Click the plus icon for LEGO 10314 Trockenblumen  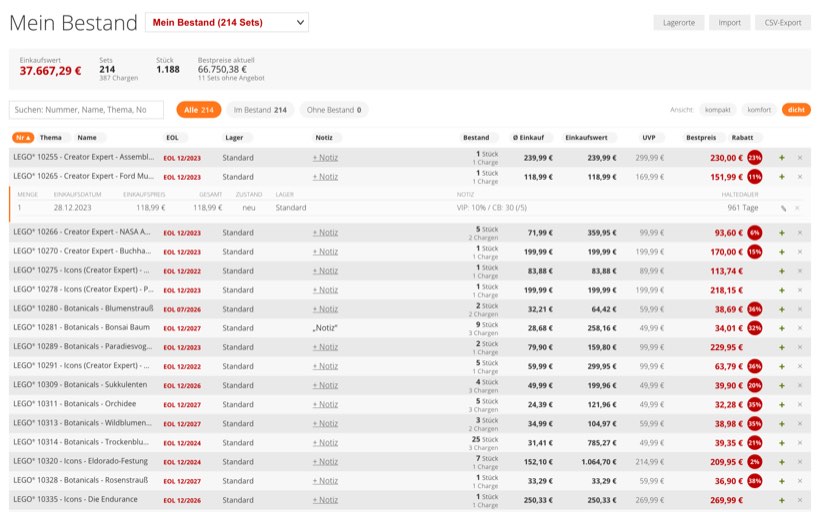coord(782,442)
